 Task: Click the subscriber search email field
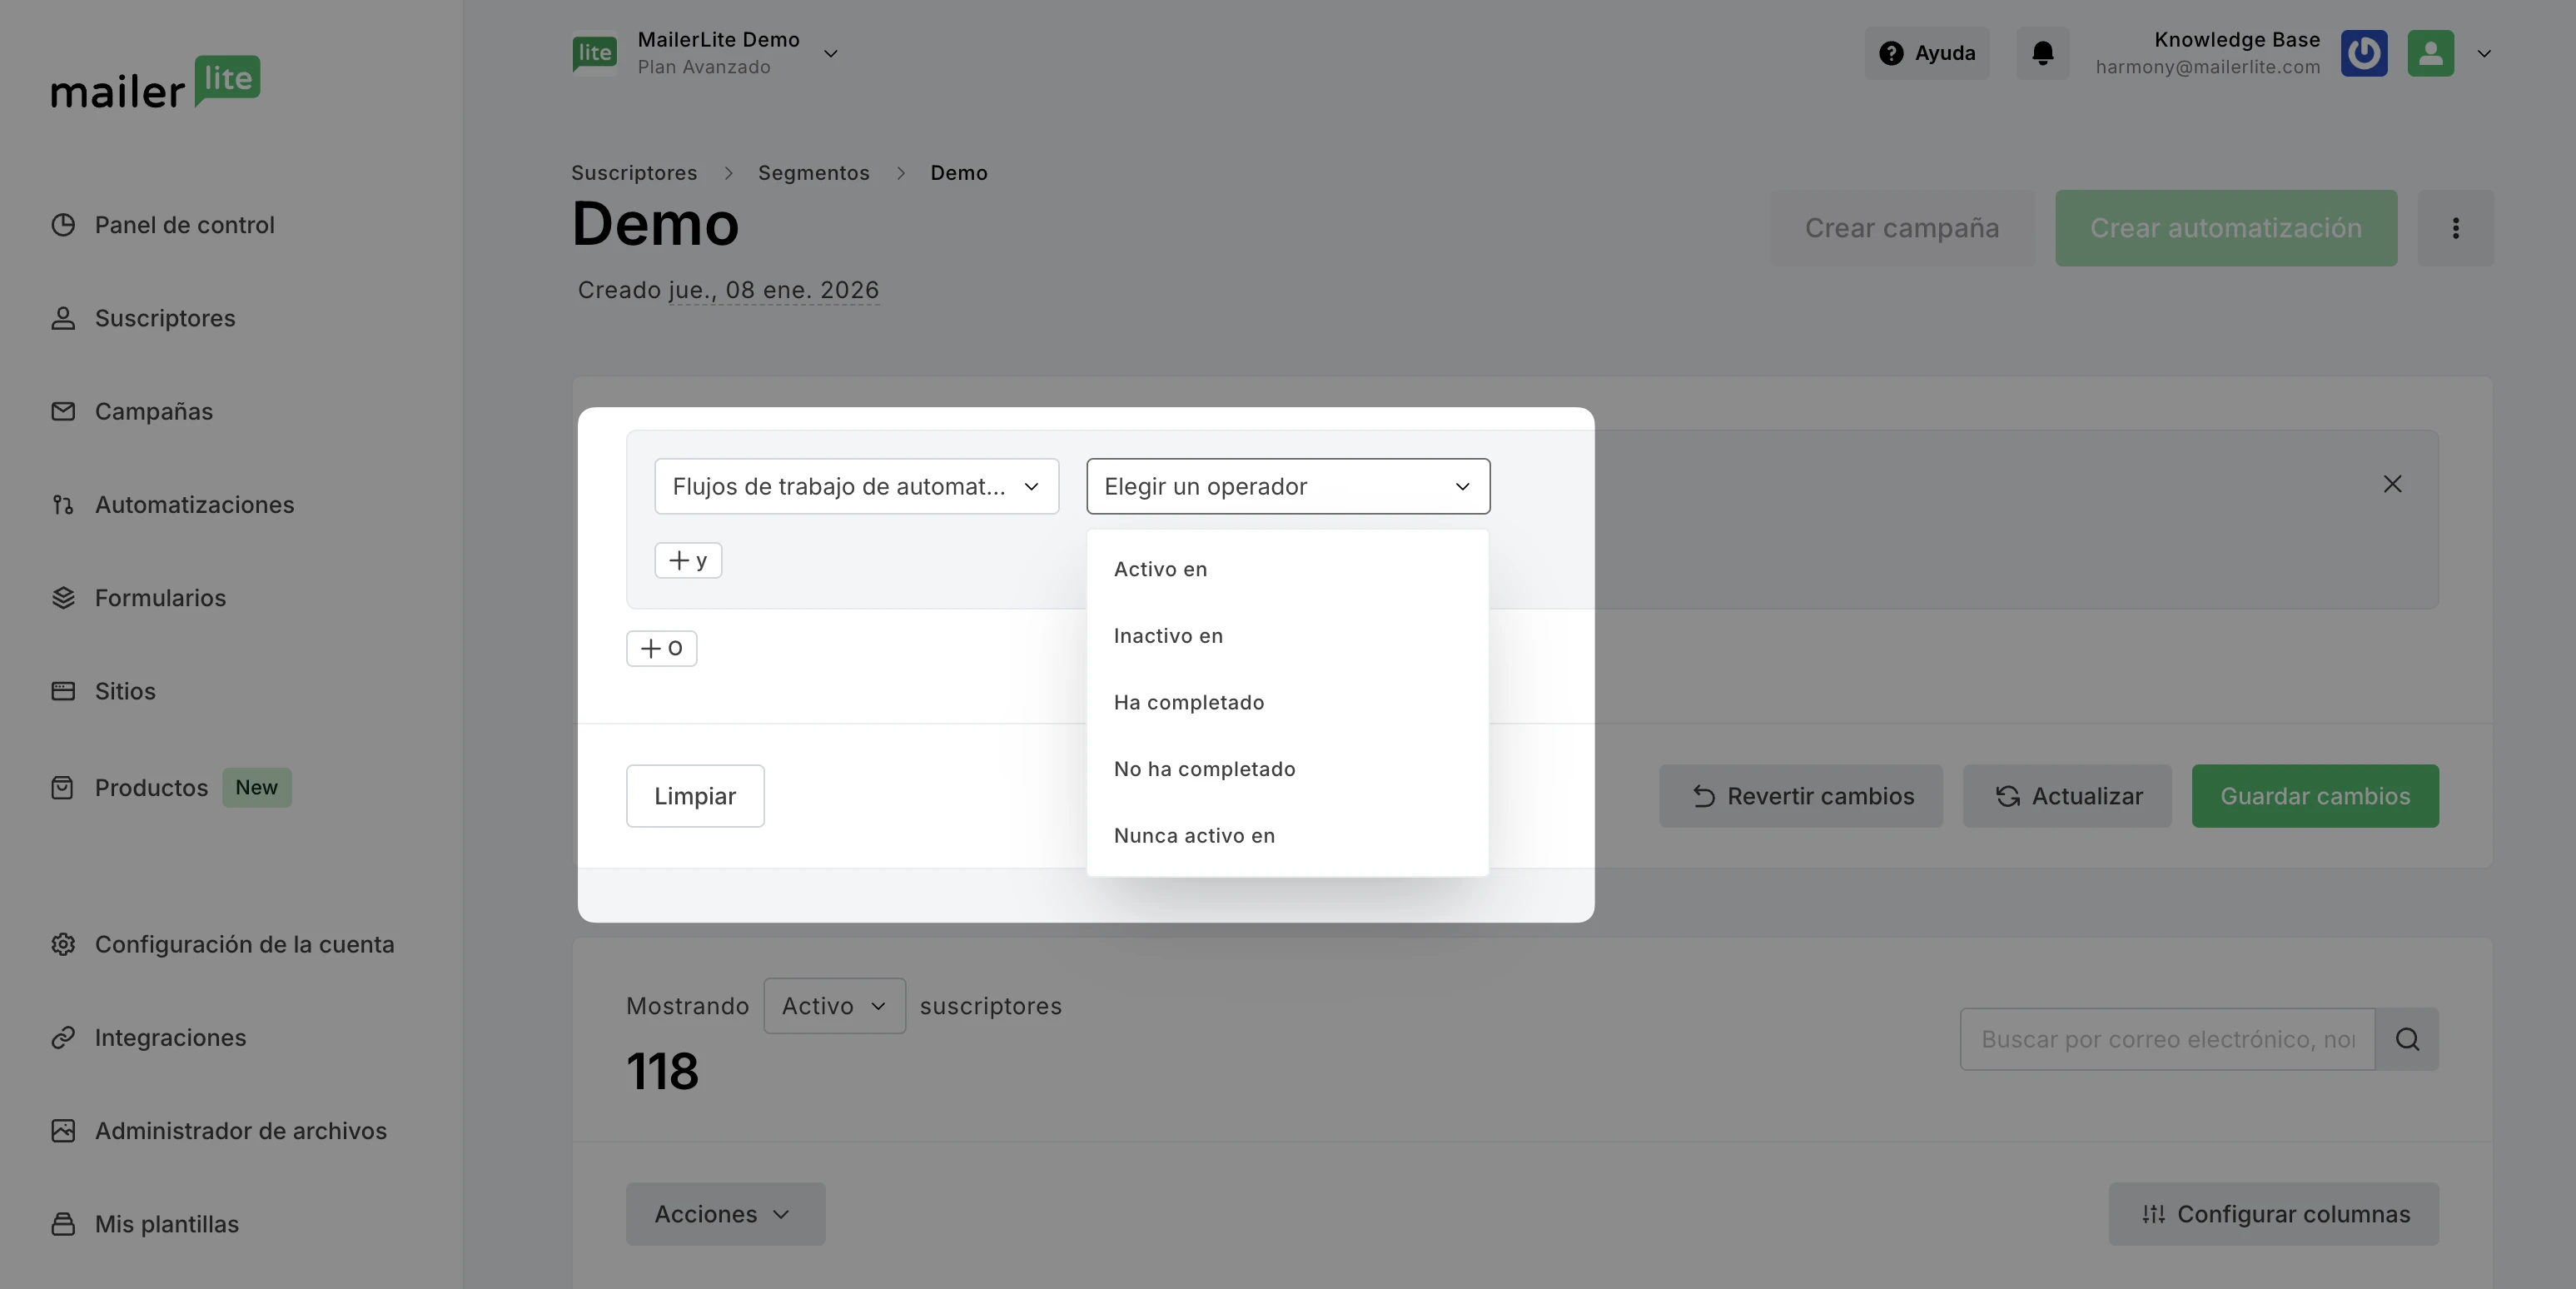coord(2166,1039)
